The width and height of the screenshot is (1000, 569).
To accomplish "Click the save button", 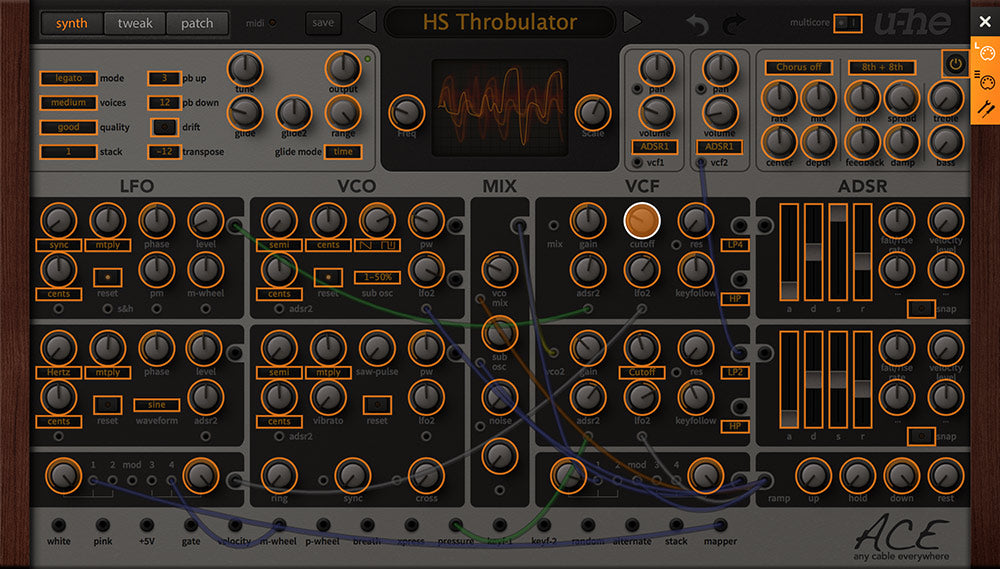I will coord(322,22).
